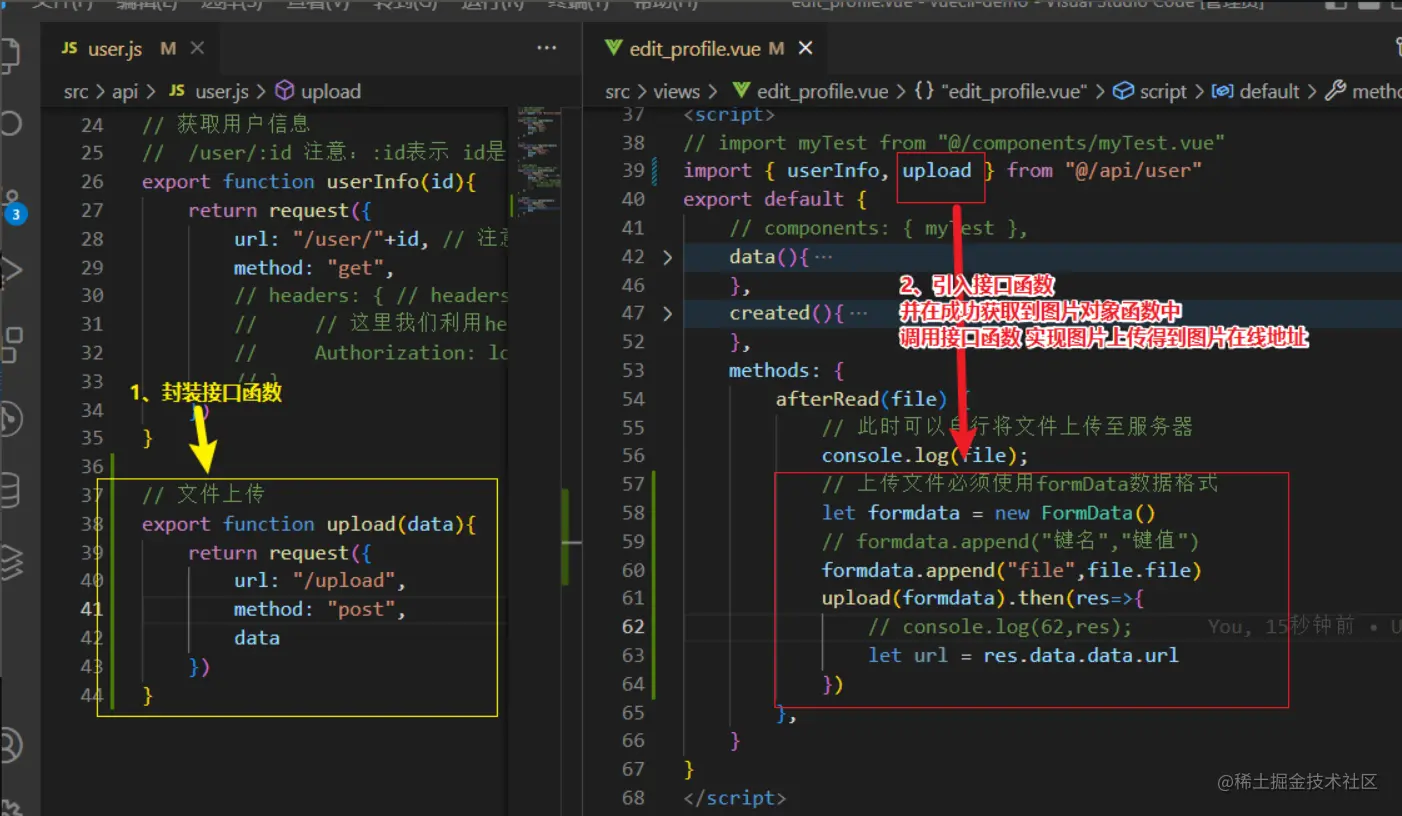Expand the folded created() block at line 47
The height and width of the screenshot is (816, 1402).
click(668, 313)
